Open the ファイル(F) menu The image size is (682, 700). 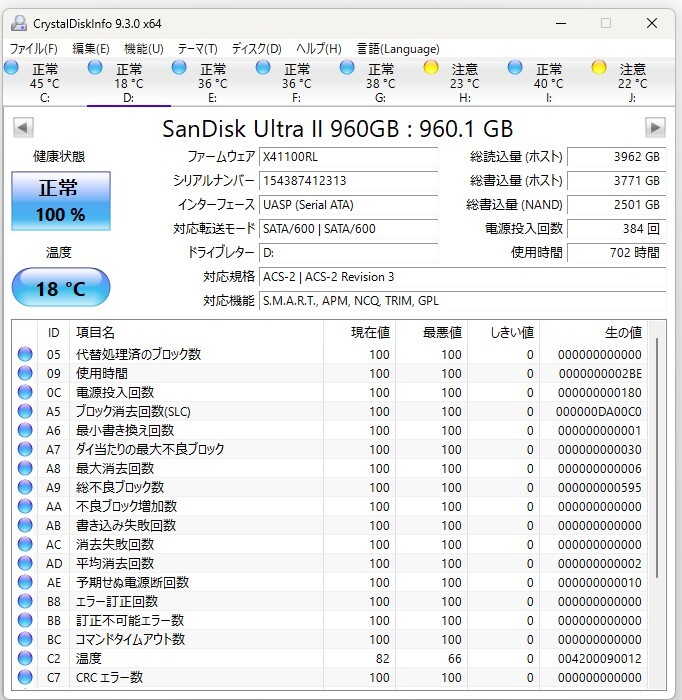[33, 49]
